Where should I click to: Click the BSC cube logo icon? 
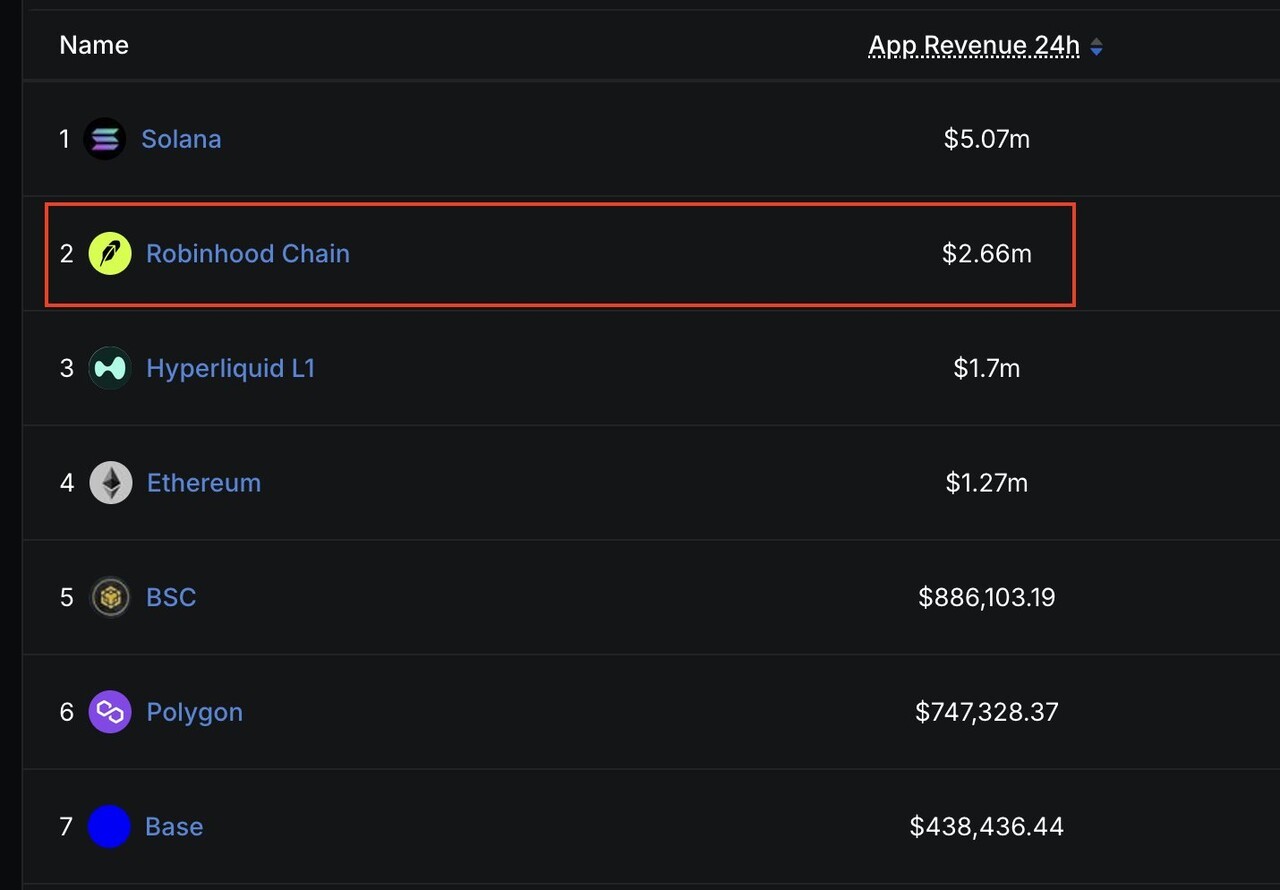point(110,597)
